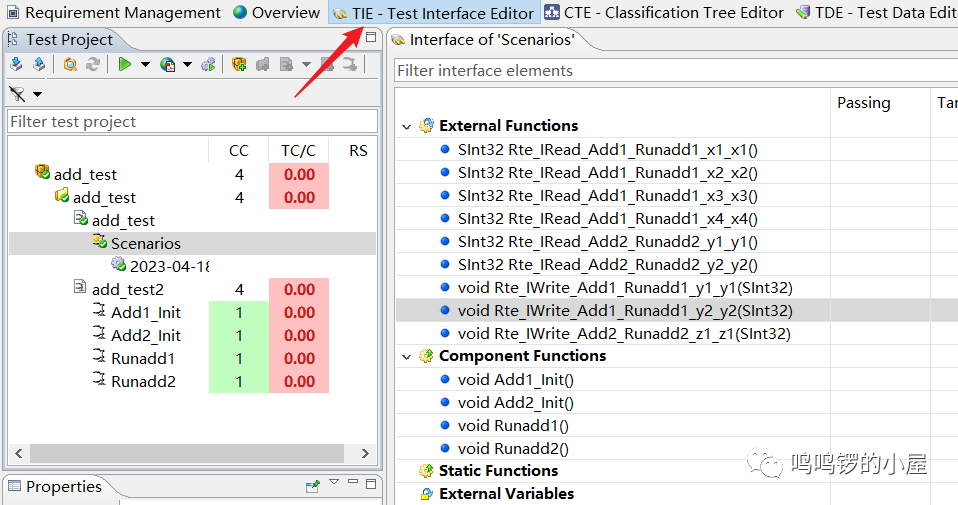Click the gold new project icon with plus
The image size is (958, 505).
coord(238,65)
